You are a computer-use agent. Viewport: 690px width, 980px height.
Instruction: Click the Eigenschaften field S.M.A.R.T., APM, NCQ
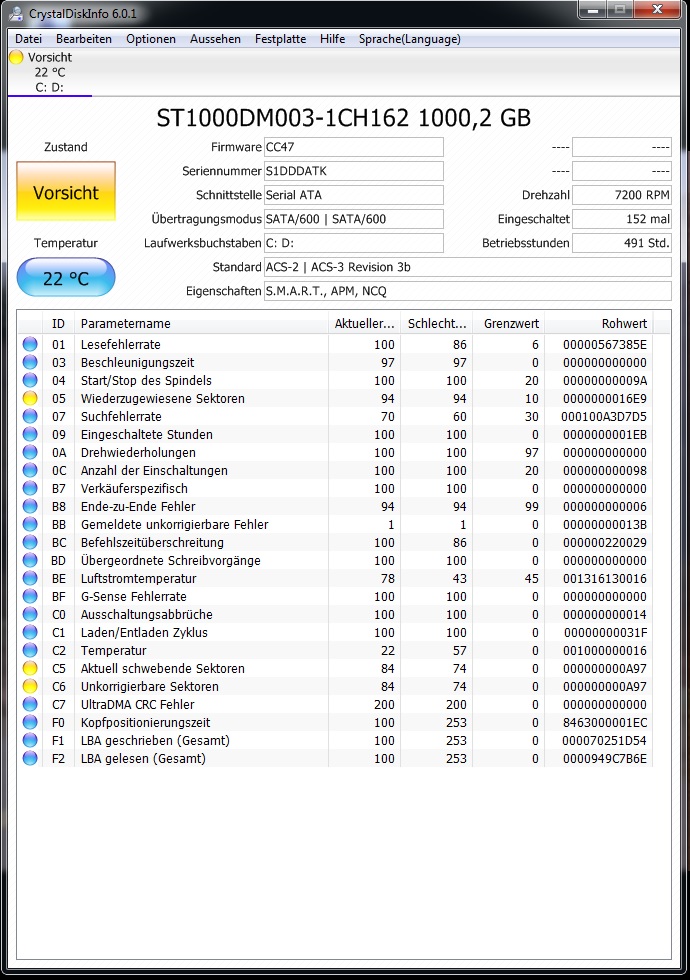tap(468, 291)
